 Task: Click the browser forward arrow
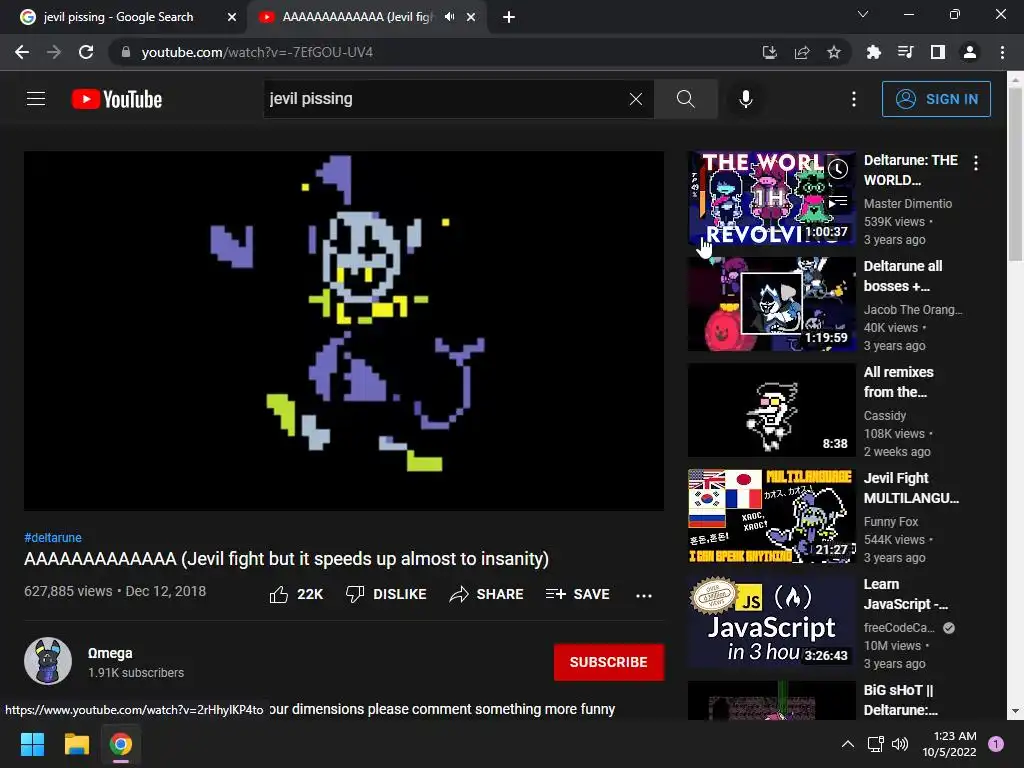click(x=54, y=52)
